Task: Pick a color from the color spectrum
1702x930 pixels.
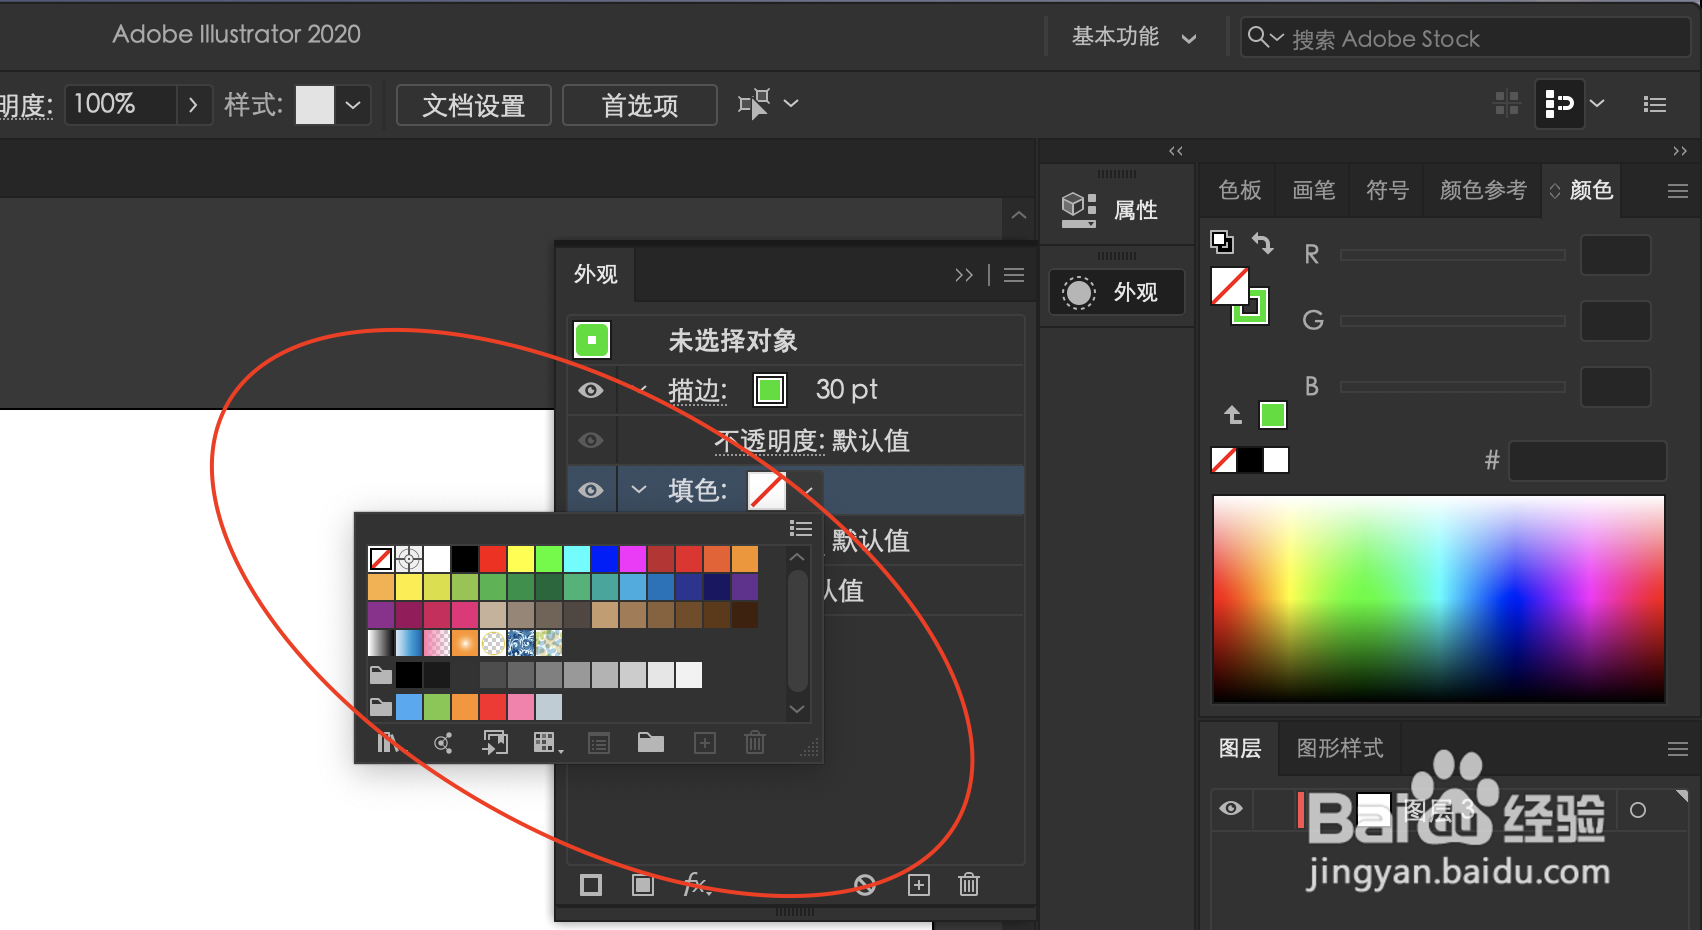Action: [x=1435, y=600]
